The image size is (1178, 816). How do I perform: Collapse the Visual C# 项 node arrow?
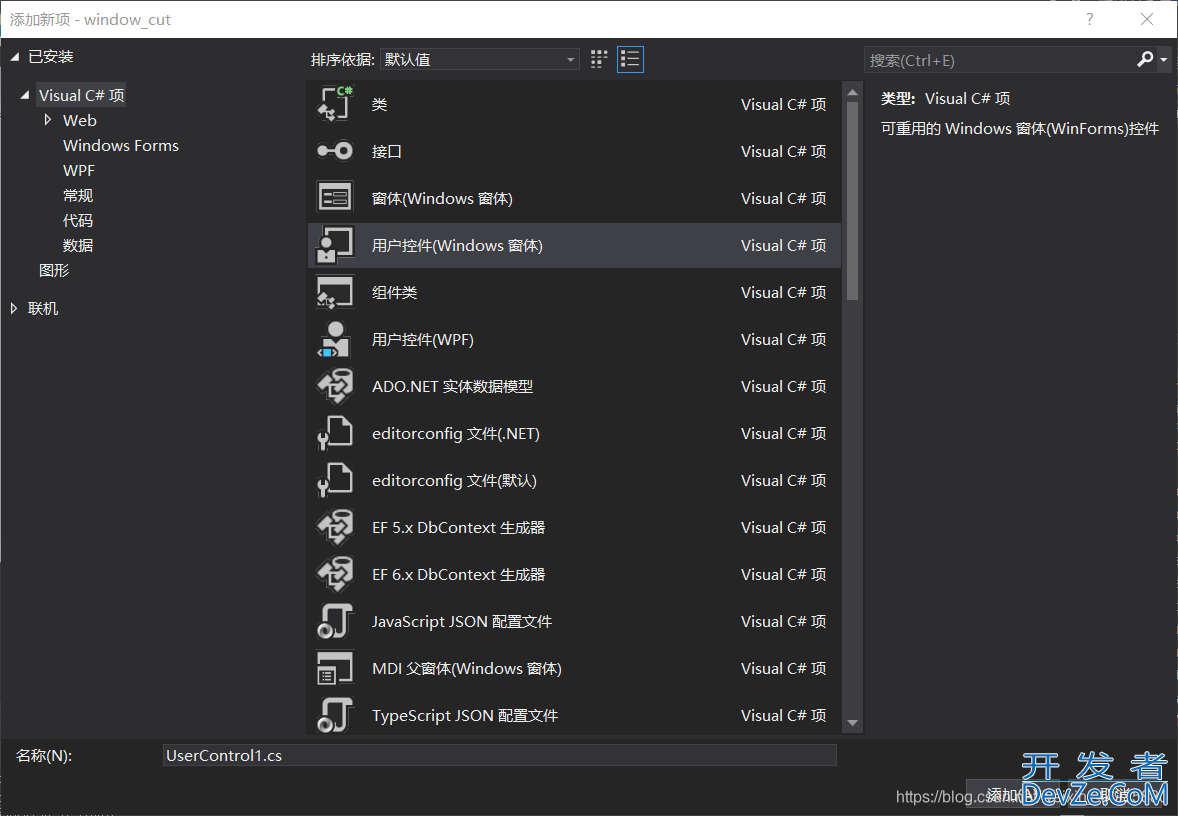[x=25, y=95]
